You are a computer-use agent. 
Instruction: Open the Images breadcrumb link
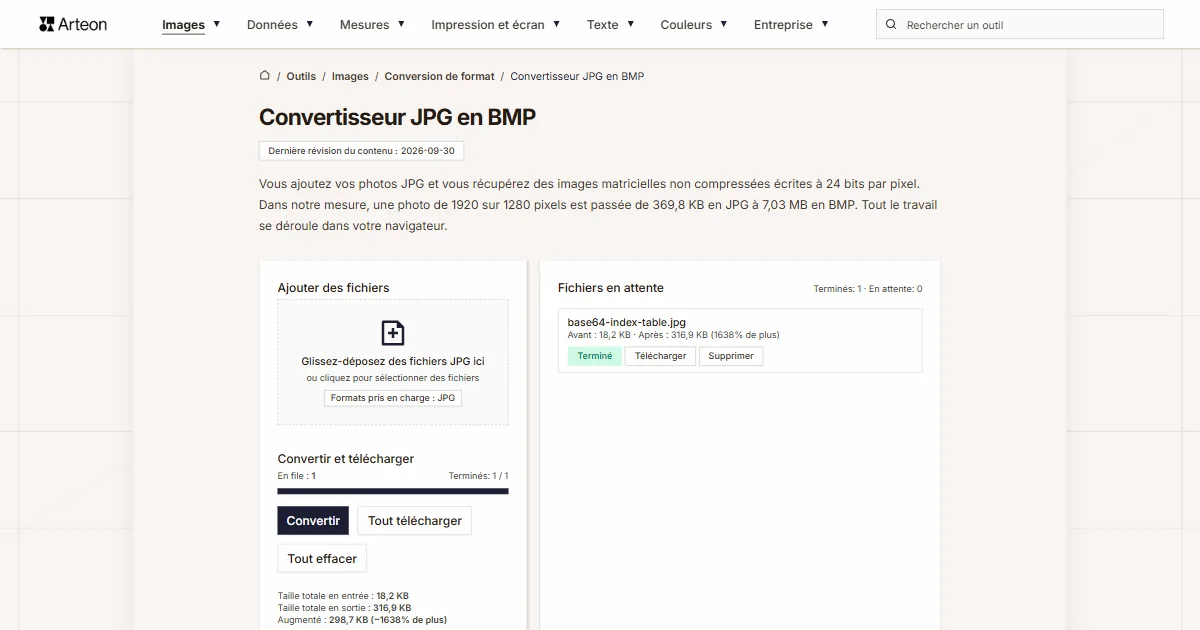(x=350, y=76)
